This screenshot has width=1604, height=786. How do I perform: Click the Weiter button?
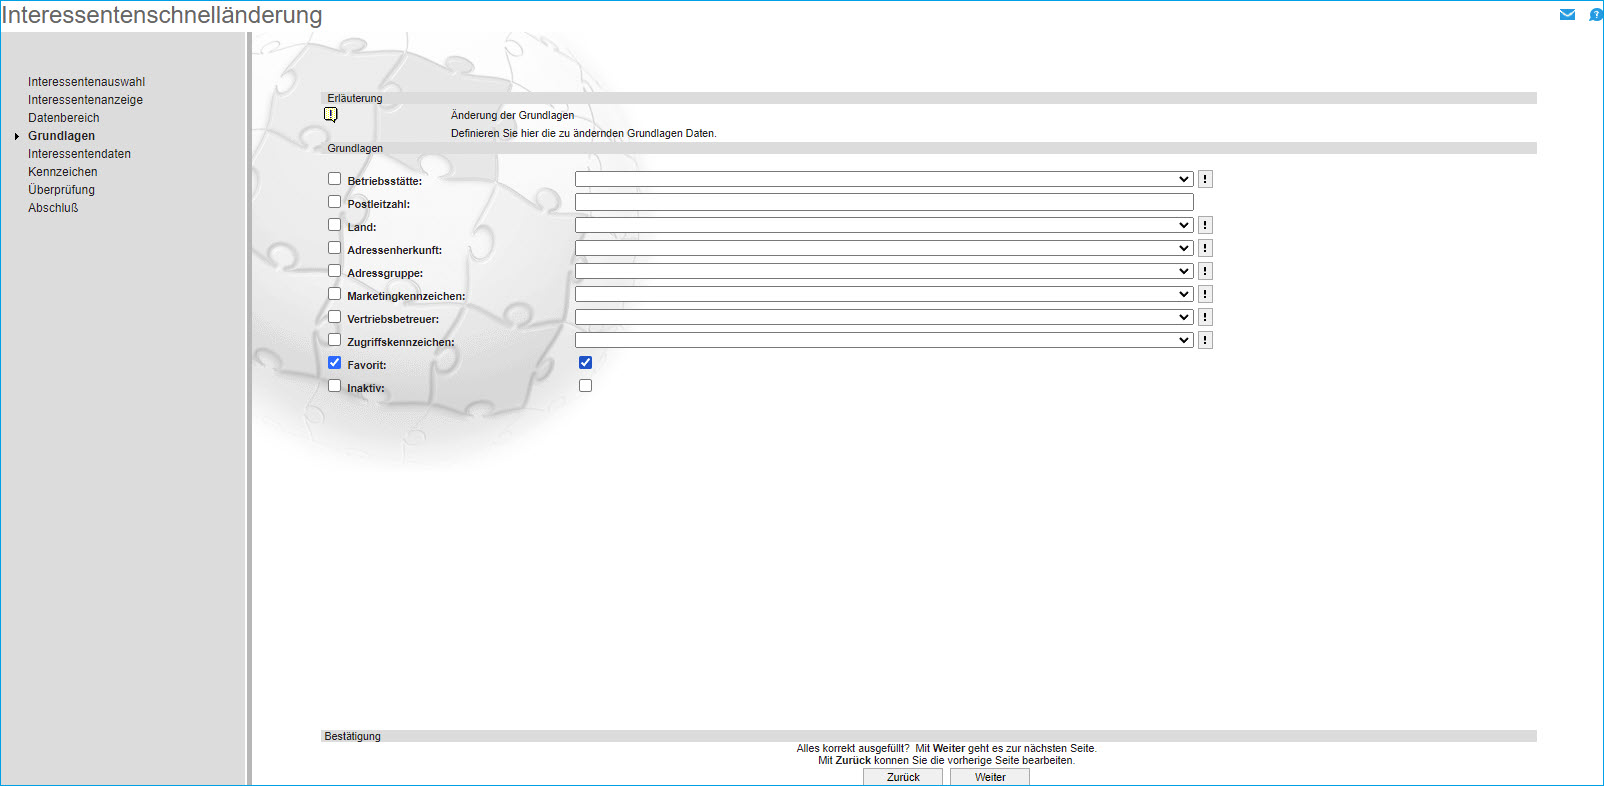click(x=990, y=777)
